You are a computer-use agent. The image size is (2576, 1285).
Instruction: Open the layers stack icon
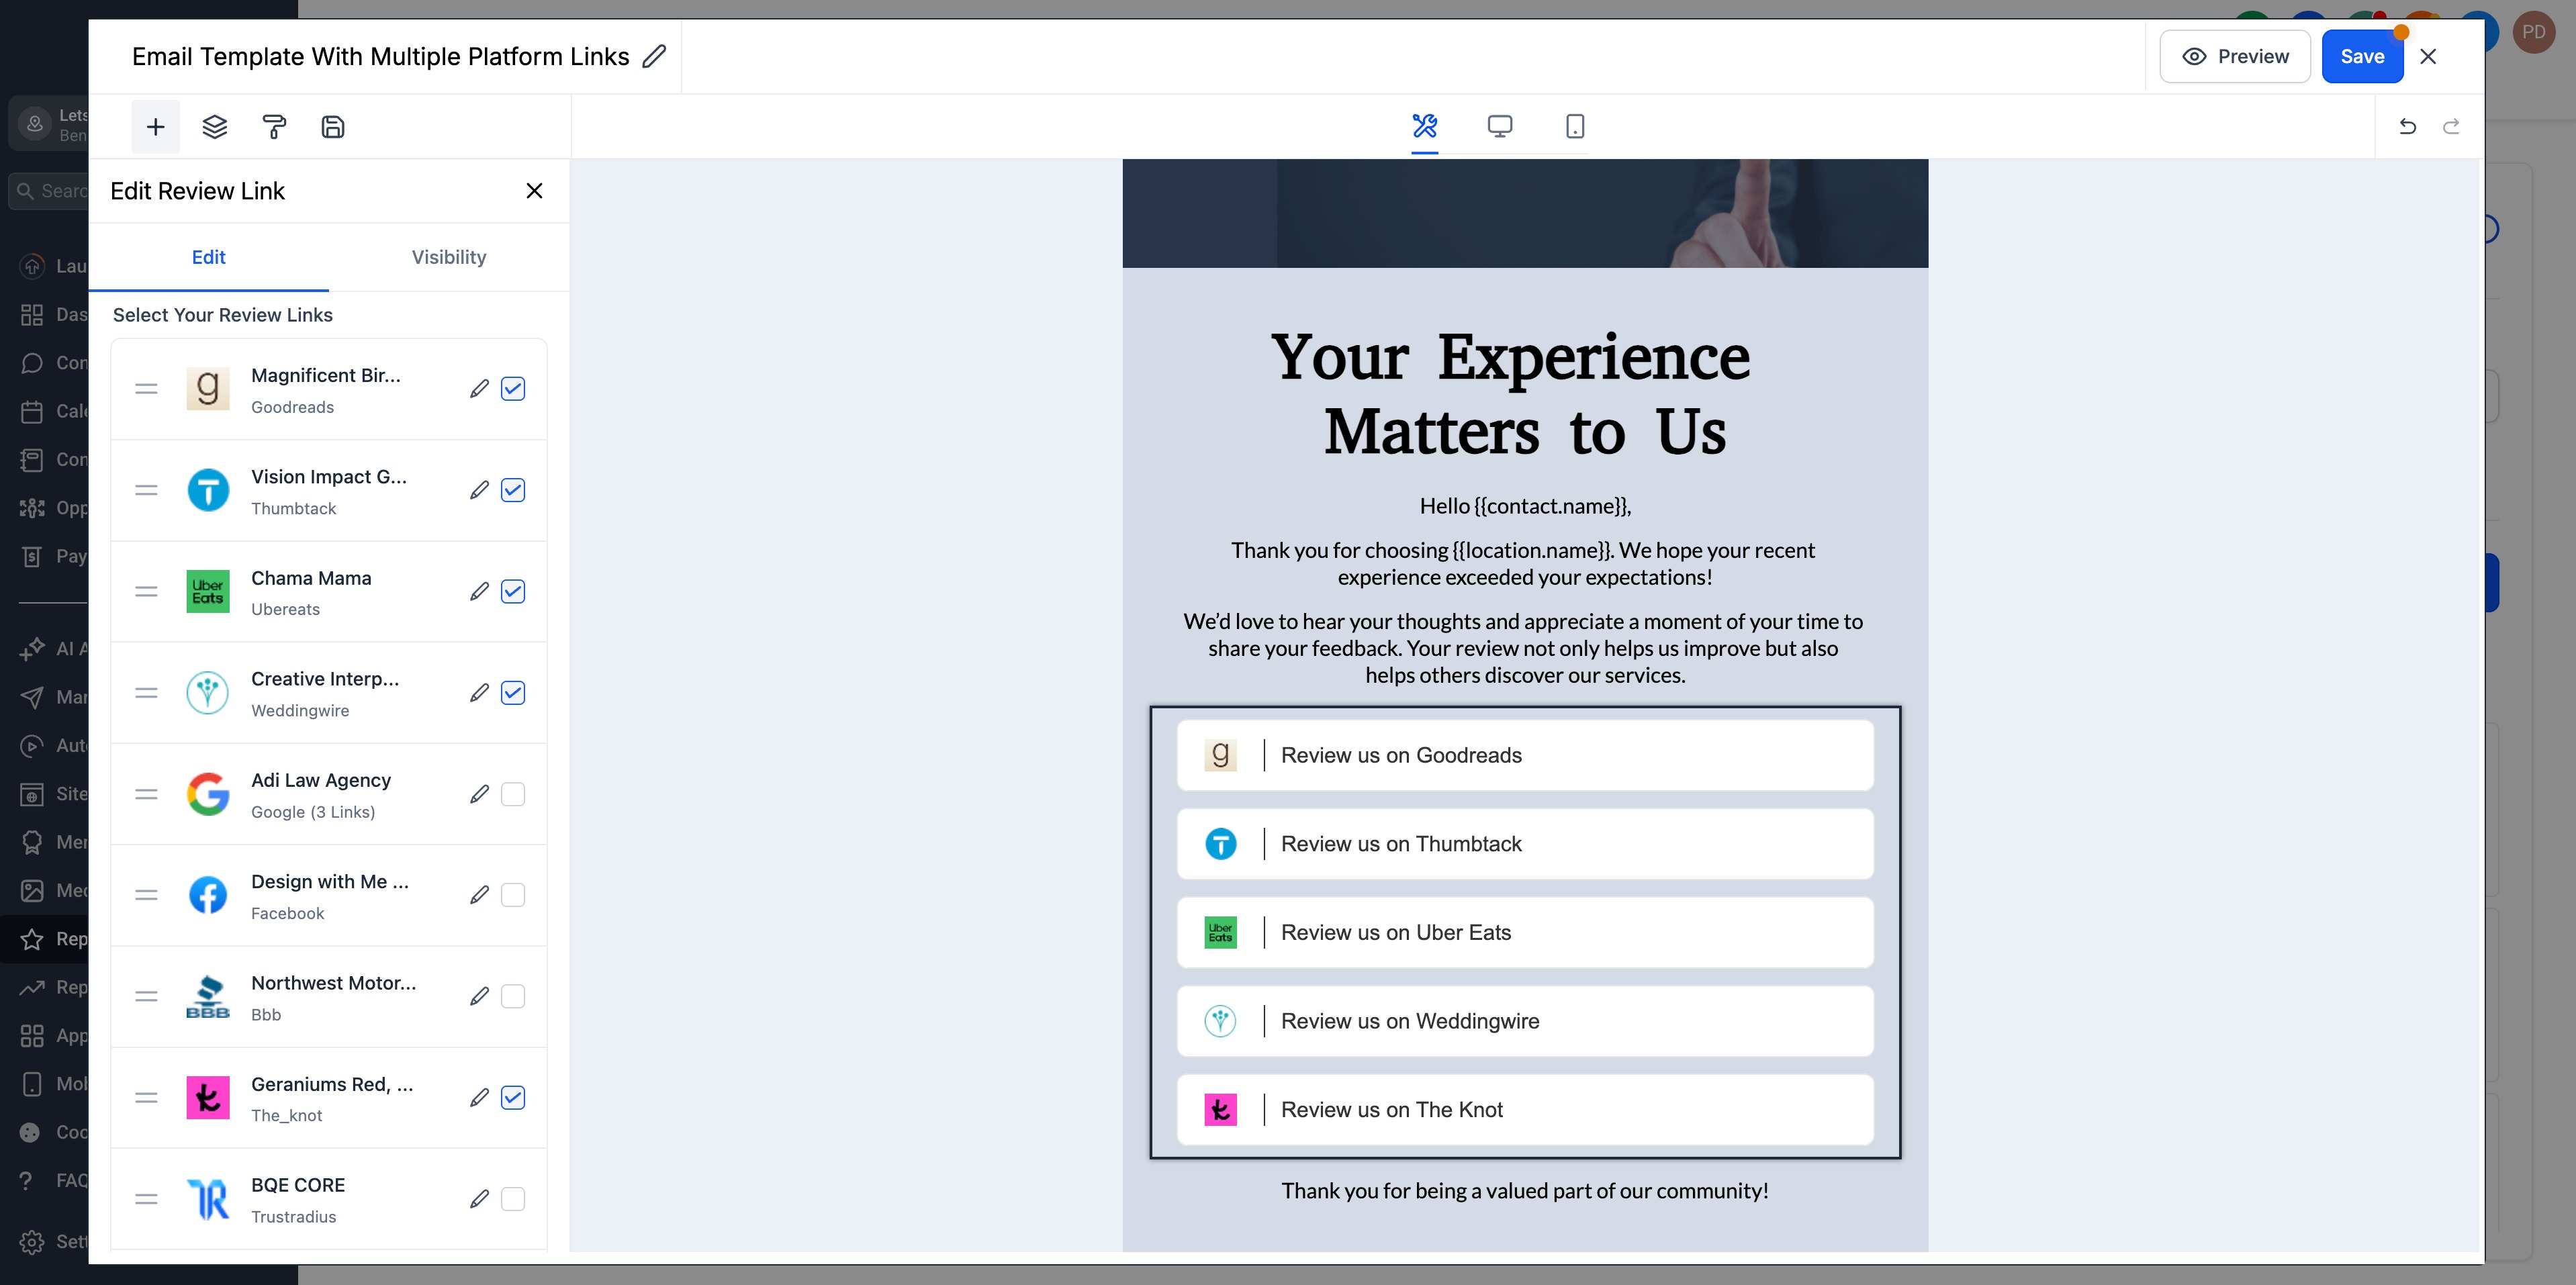point(214,127)
